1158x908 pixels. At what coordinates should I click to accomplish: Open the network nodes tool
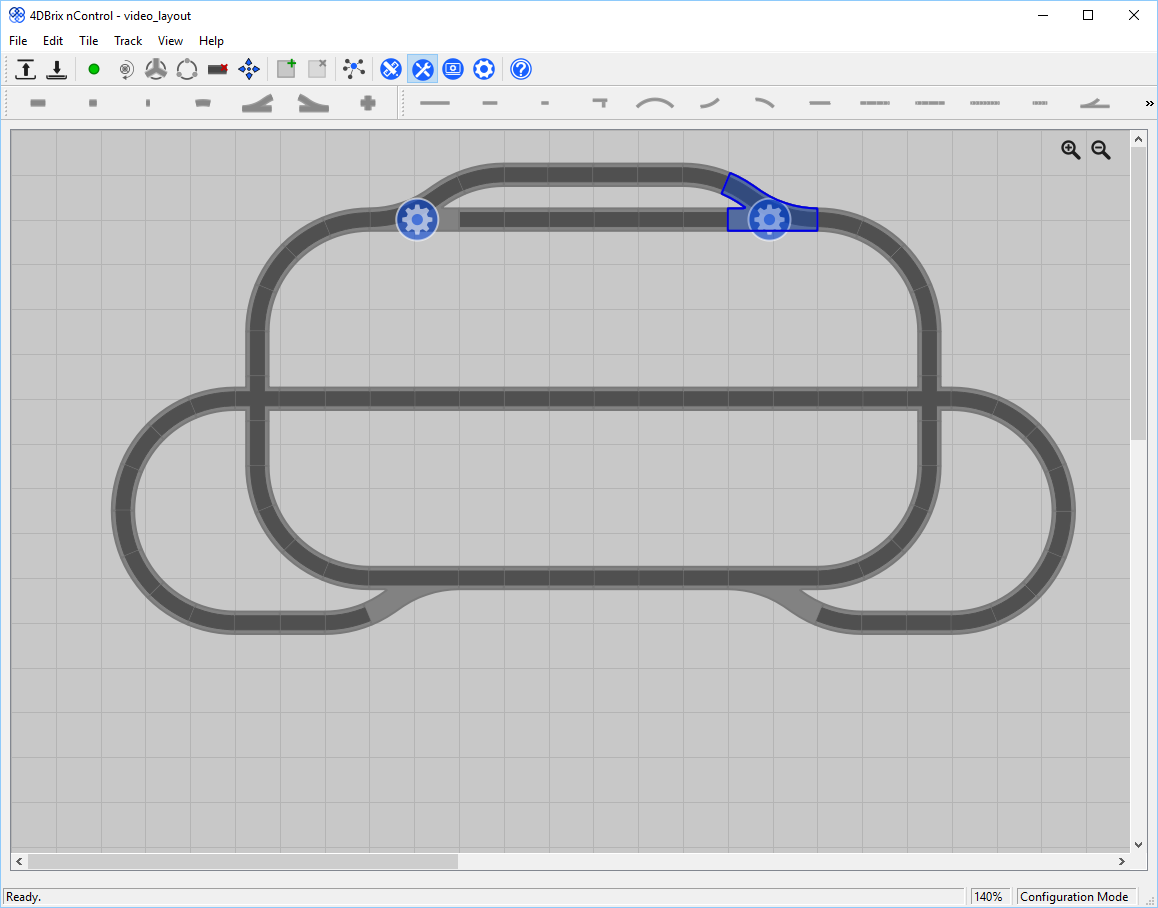click(x=354, y=69)
